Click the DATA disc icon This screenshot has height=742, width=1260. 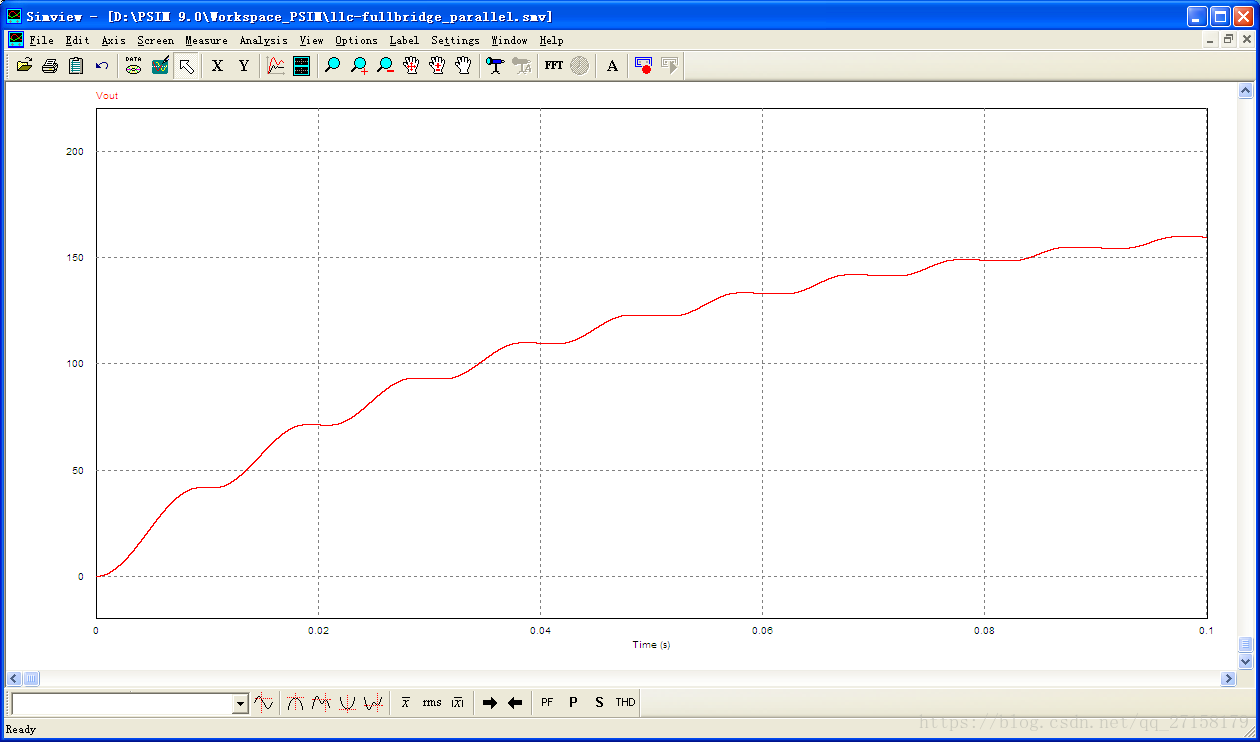tap(133, 66)
